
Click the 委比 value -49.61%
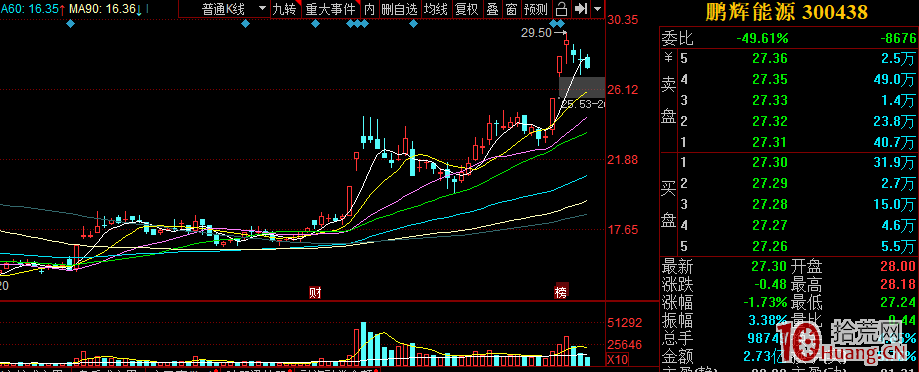pos(762,39)
